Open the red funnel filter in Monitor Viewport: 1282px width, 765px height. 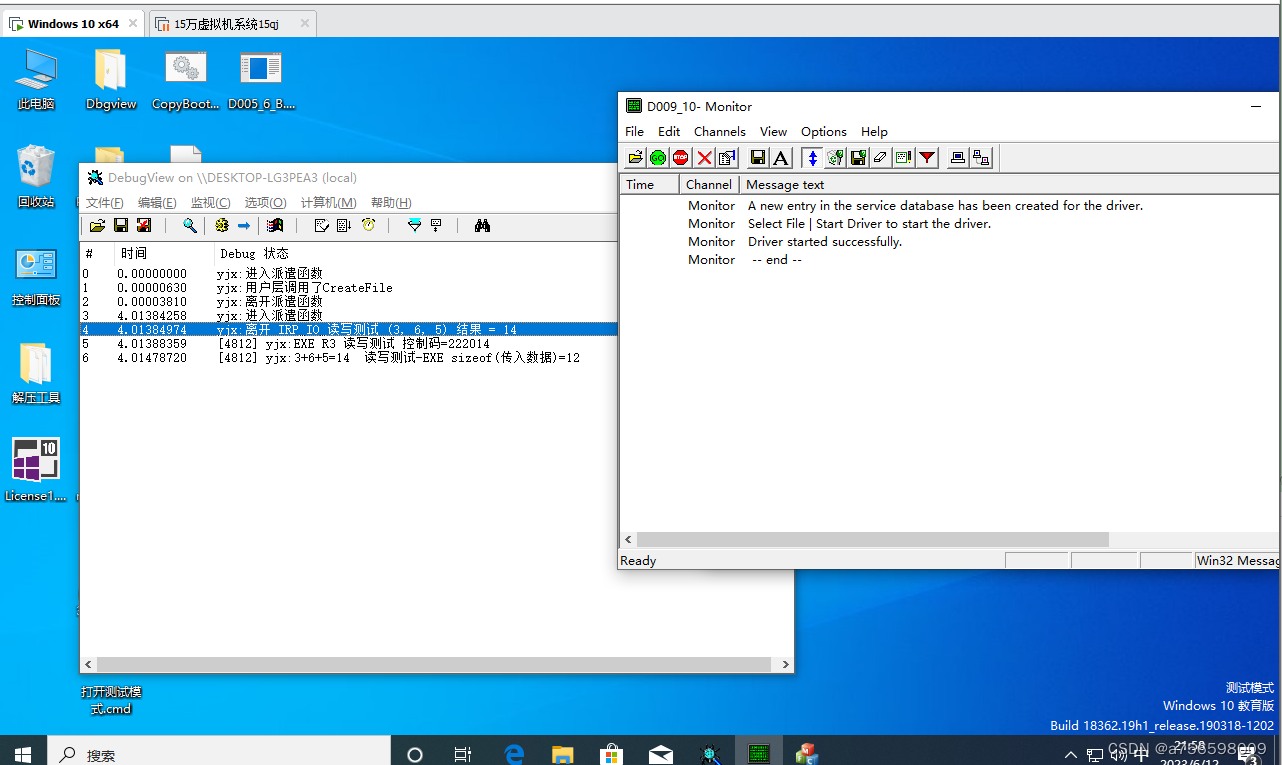click(927, 157)
